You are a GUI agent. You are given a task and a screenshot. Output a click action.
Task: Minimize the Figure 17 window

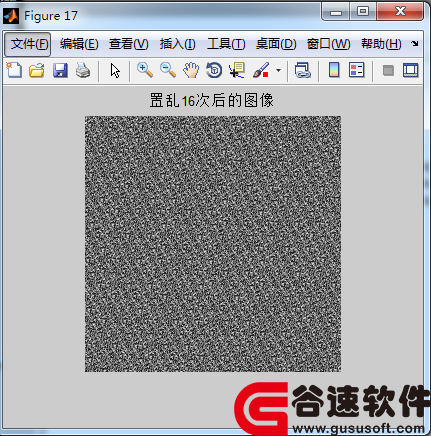pyautogui.click(x=336, y=12)
